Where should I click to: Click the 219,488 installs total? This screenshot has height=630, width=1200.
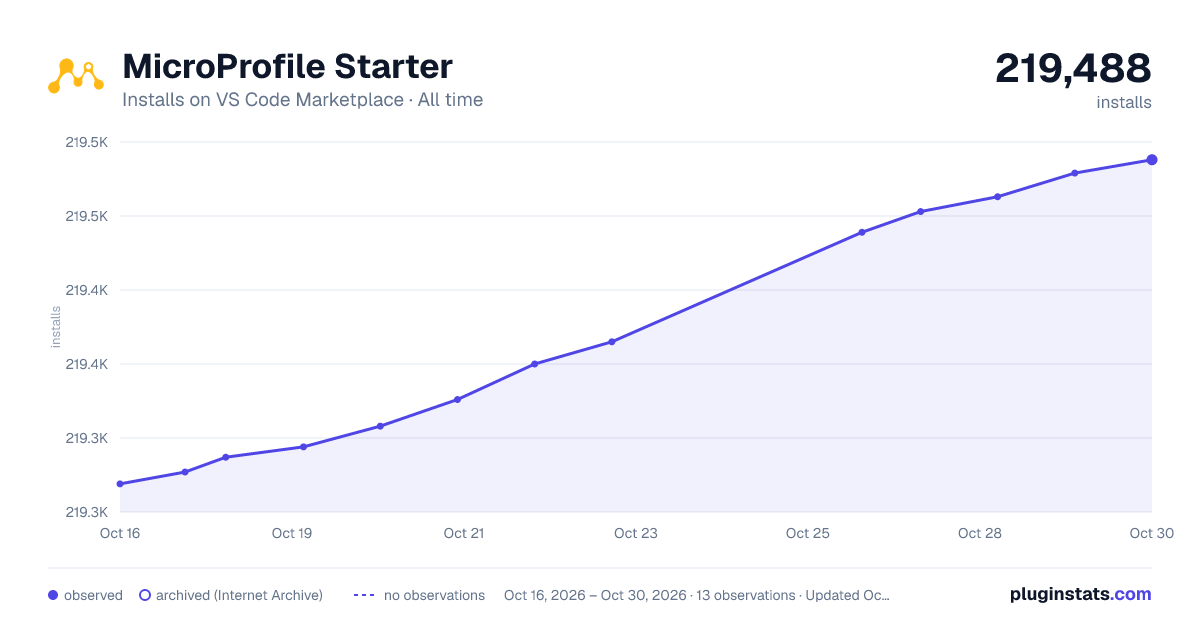pos(1073,68)
